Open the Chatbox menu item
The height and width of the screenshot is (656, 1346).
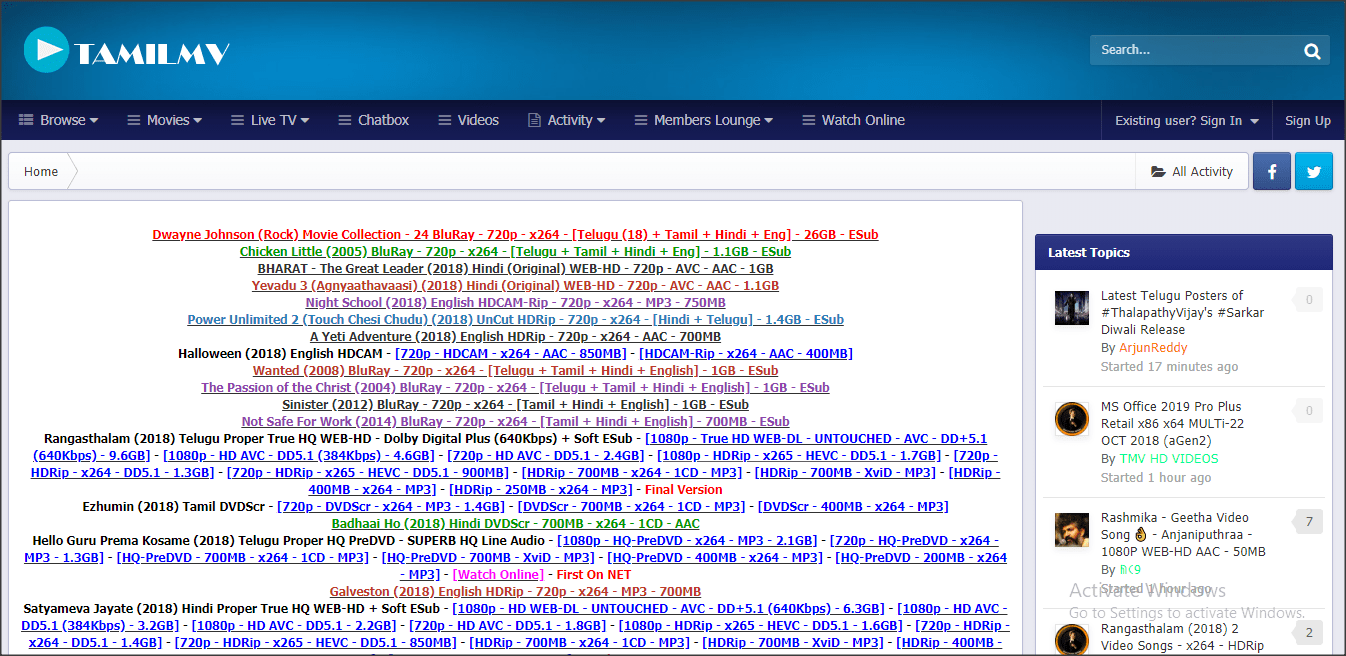[x=373, y=120]
